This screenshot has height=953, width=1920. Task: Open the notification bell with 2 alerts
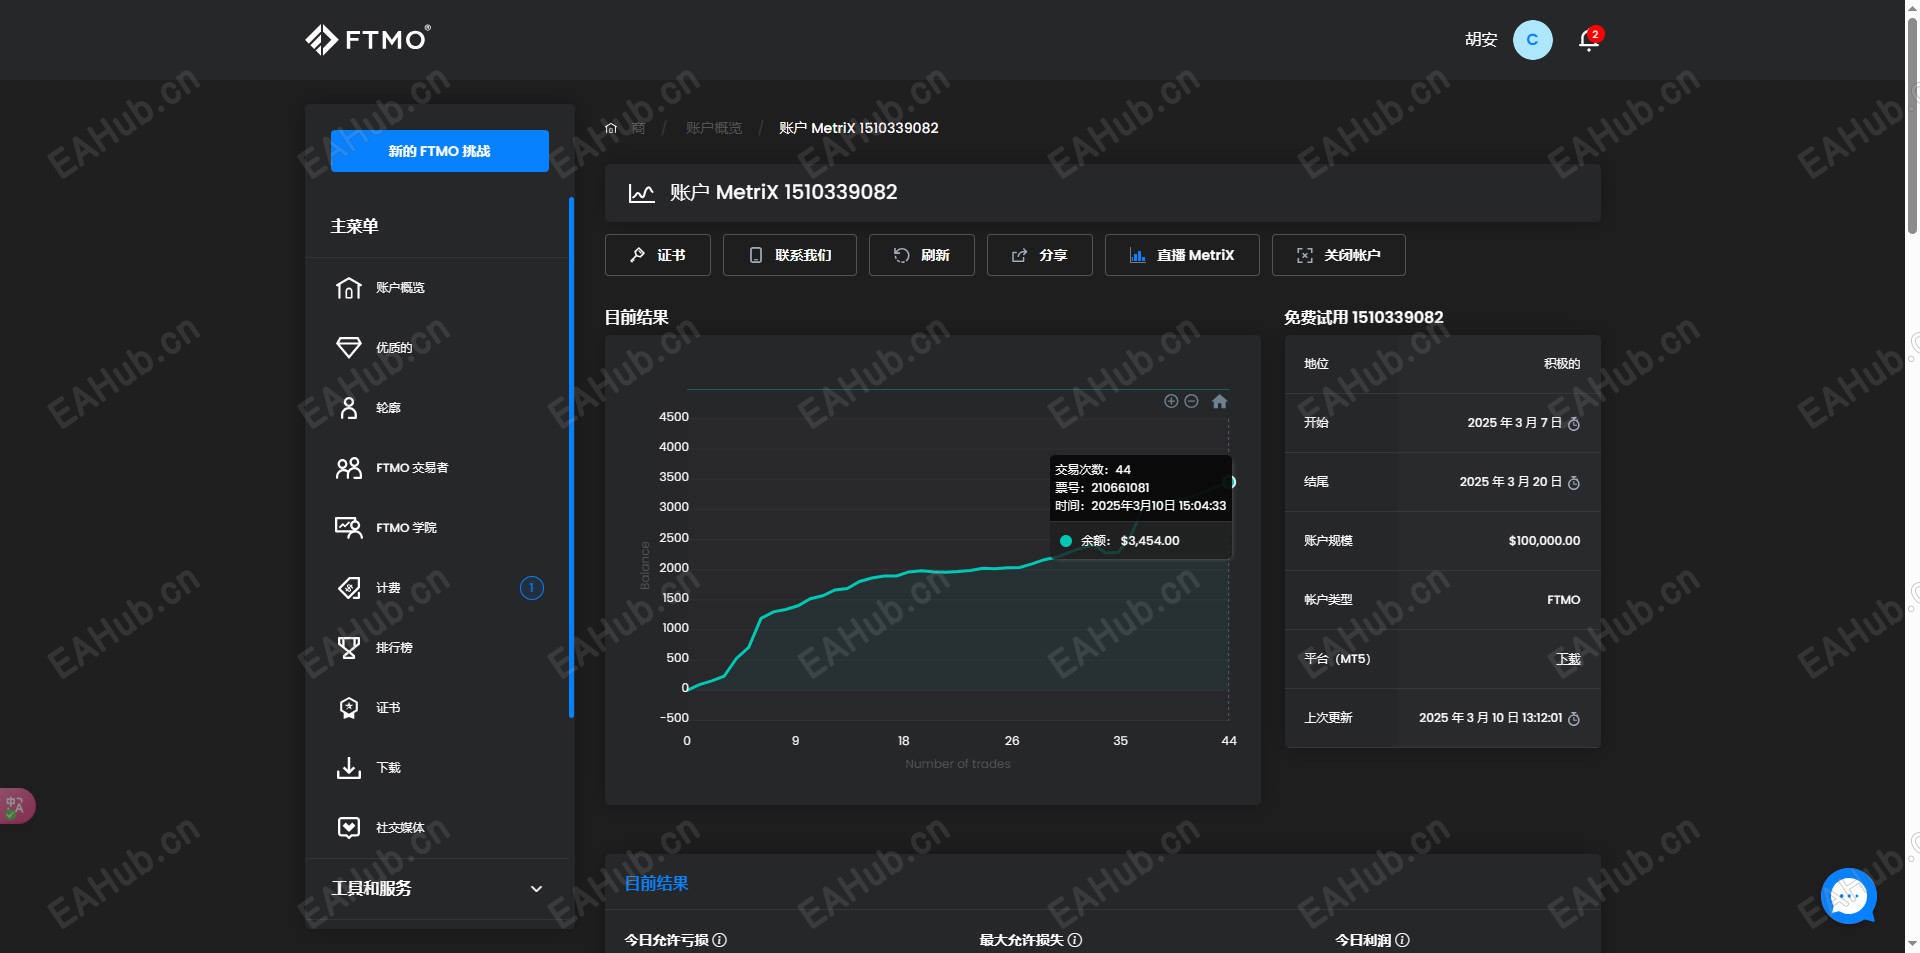tap(1588, 40)
